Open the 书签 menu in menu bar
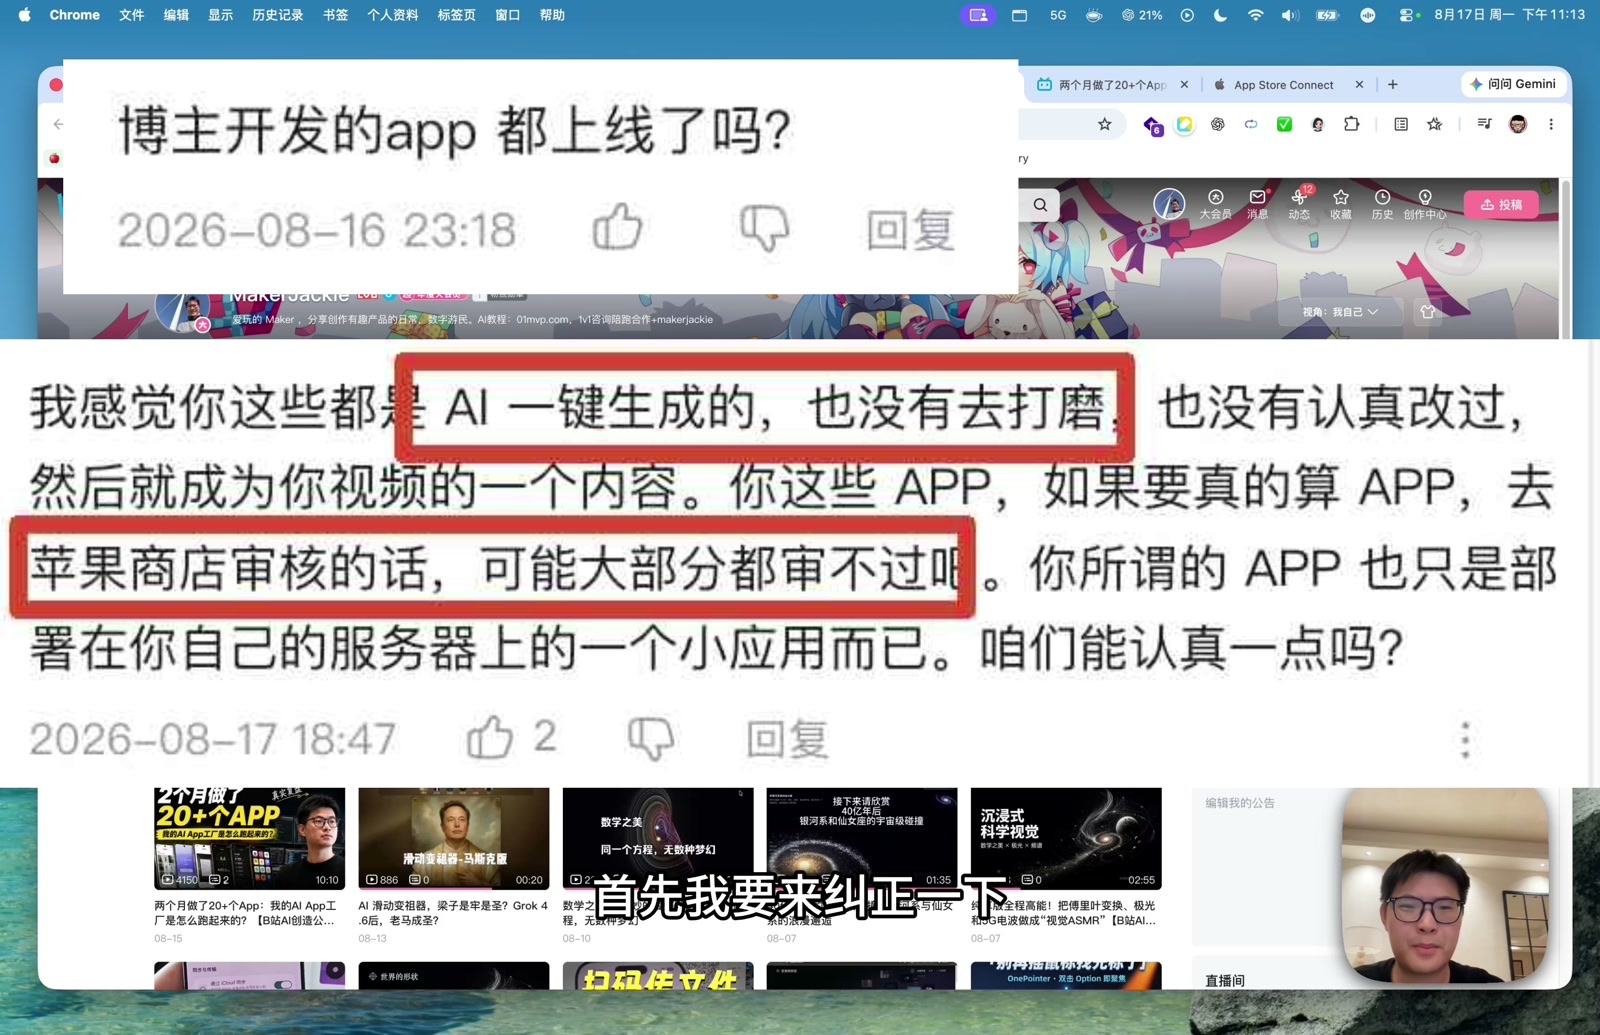Screen dimensions: 1600x1035 coord(335,15)
